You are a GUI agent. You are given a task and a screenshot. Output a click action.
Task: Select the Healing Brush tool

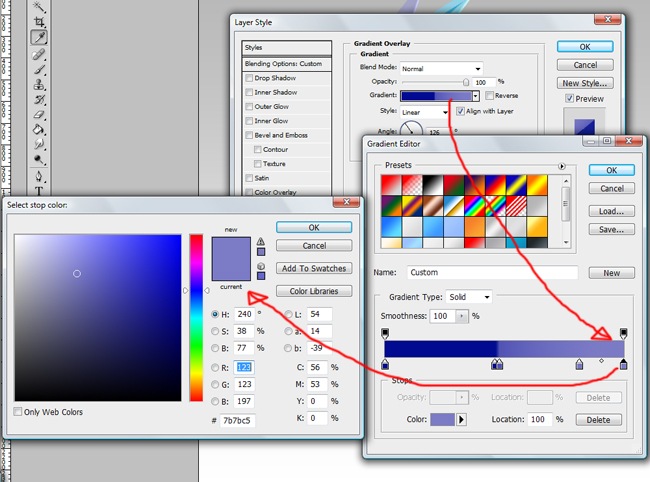(39, 54)
